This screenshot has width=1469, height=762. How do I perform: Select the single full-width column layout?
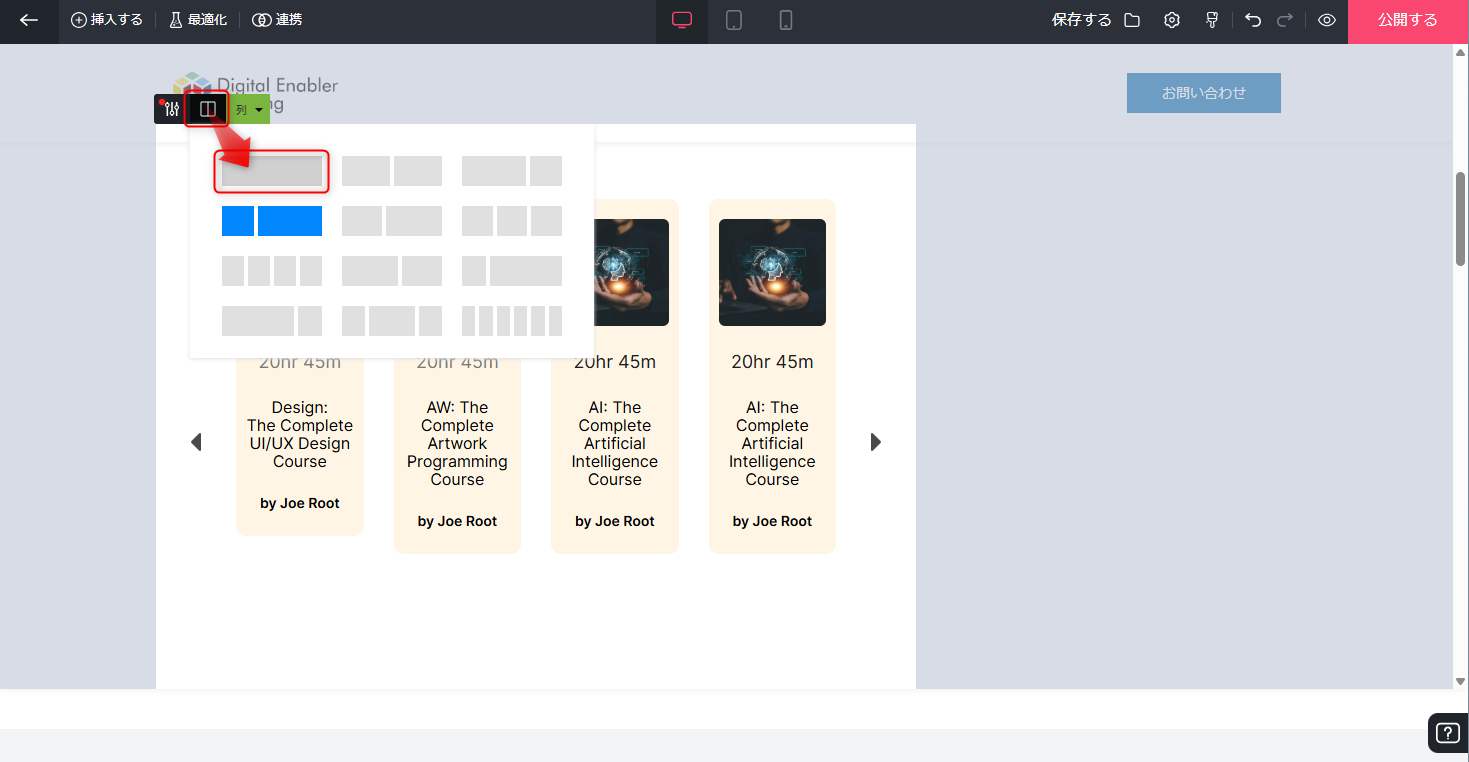point(272,171)
